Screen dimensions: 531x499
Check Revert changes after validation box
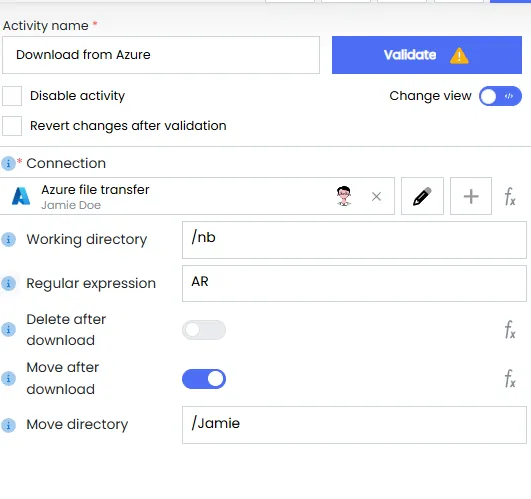pos(12,126)
